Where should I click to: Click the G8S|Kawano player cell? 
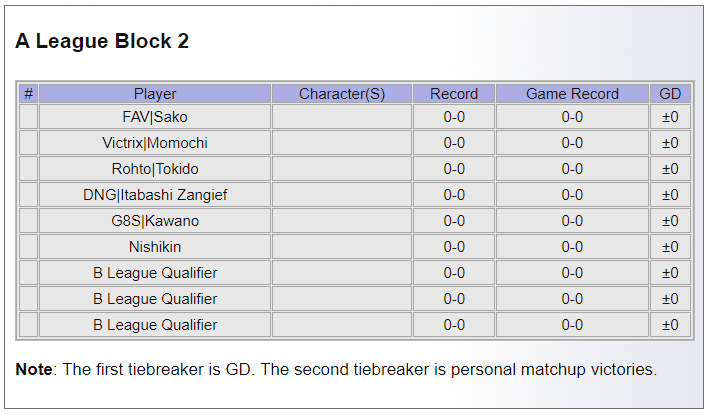(x=155, y=221)
